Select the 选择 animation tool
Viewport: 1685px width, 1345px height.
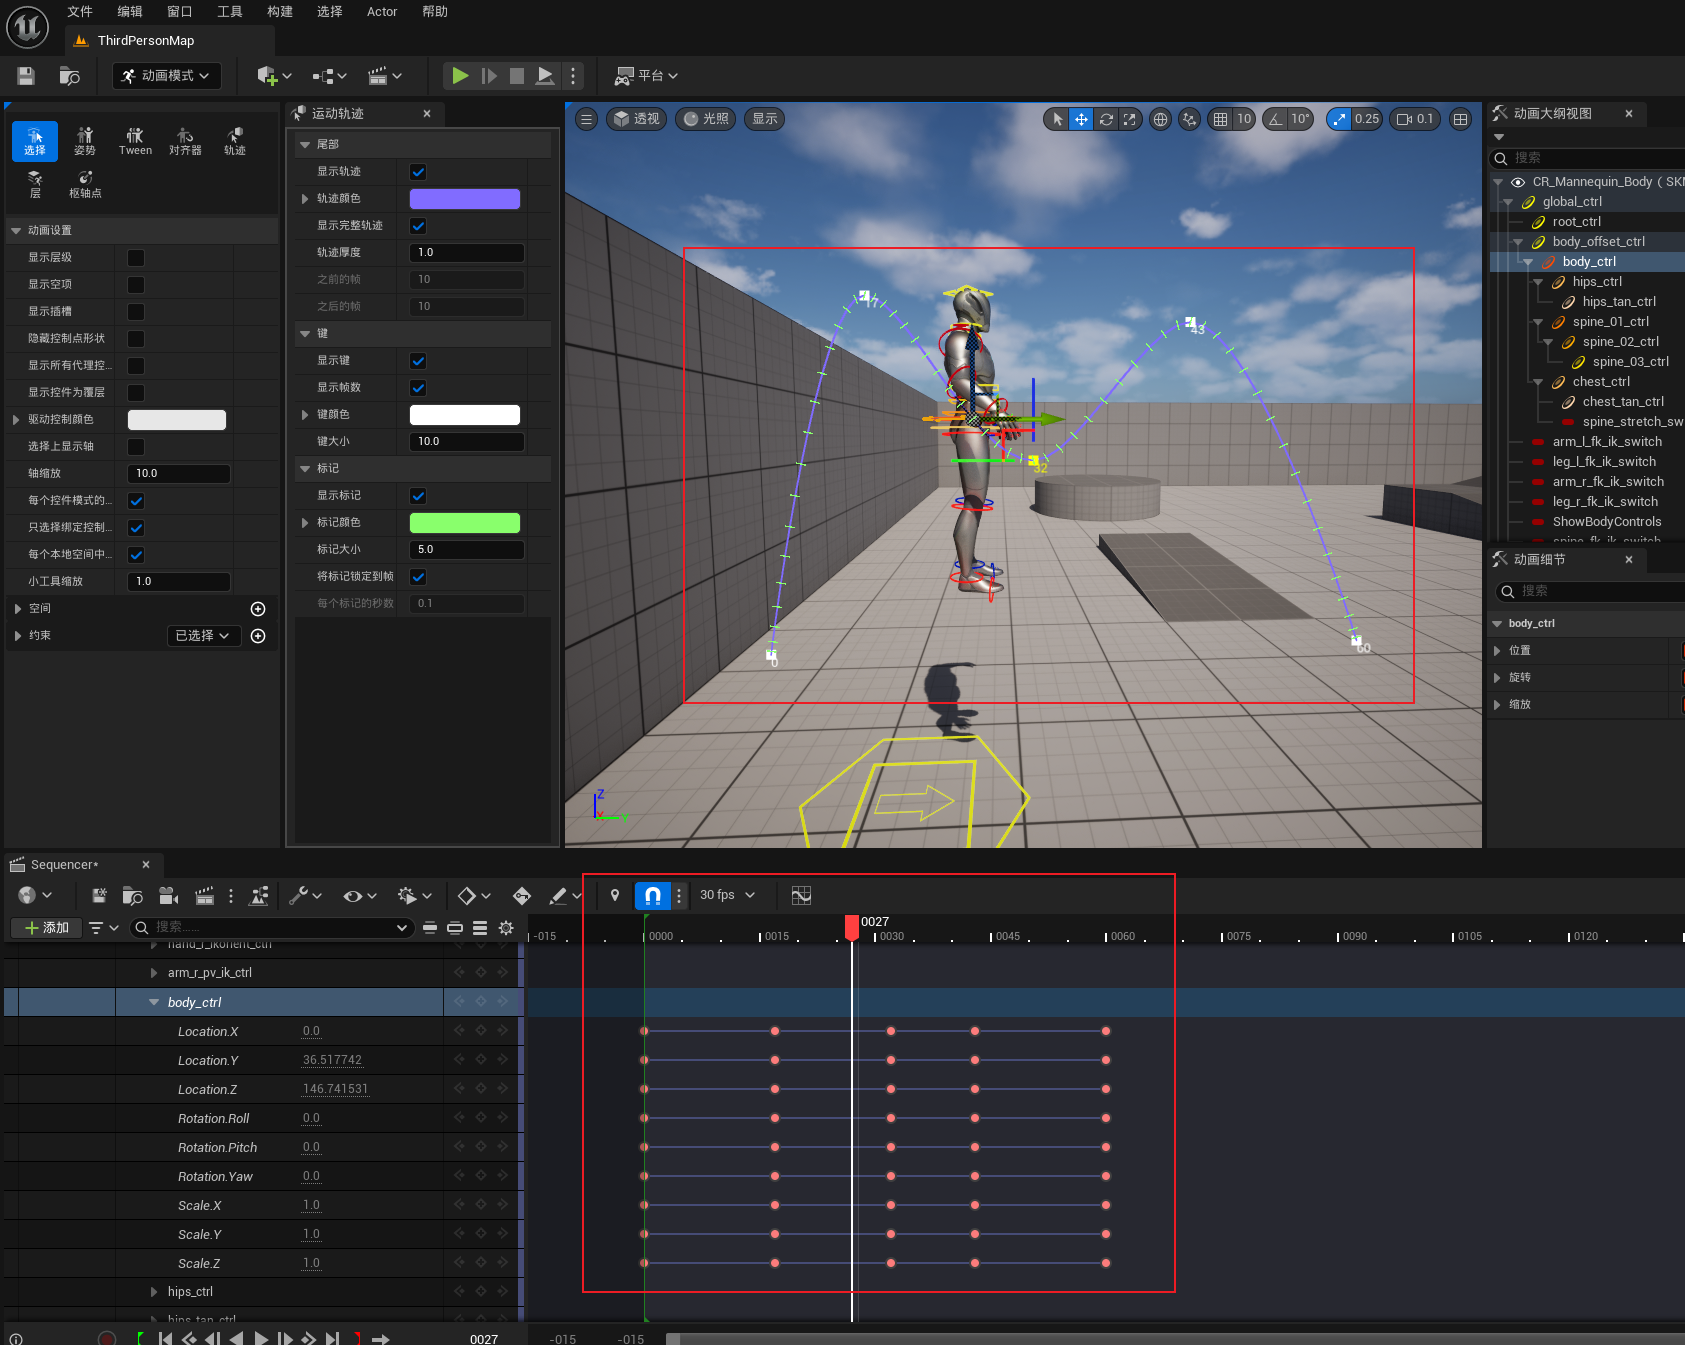tap(35, 141)
